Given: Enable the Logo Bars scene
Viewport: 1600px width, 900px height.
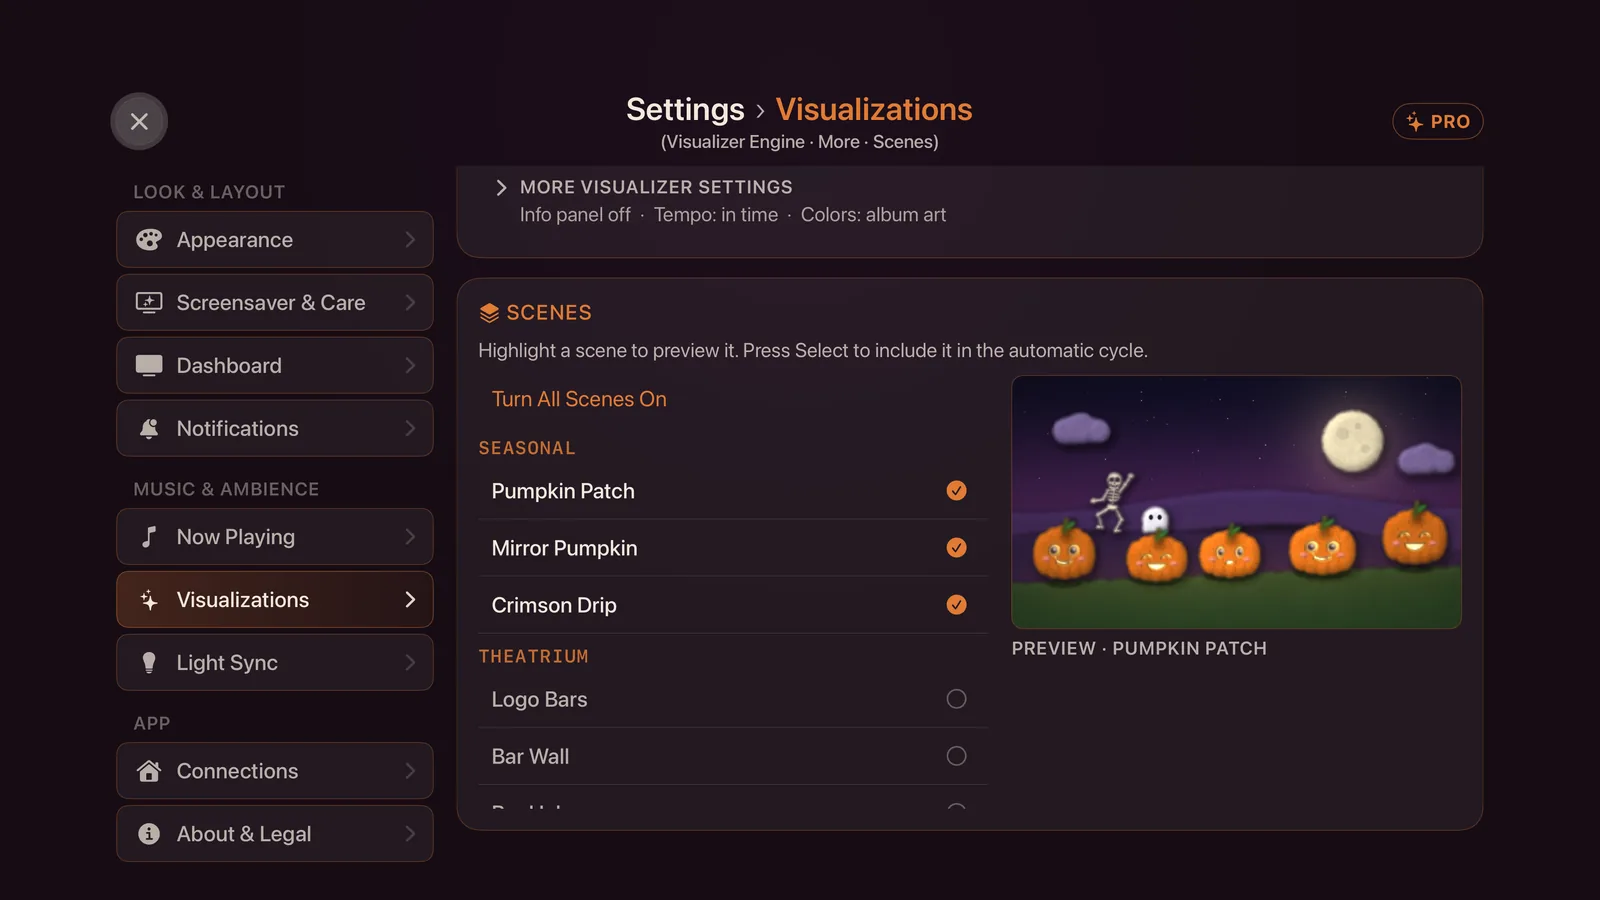Looking at the screenshot, I should click(956, 699).
